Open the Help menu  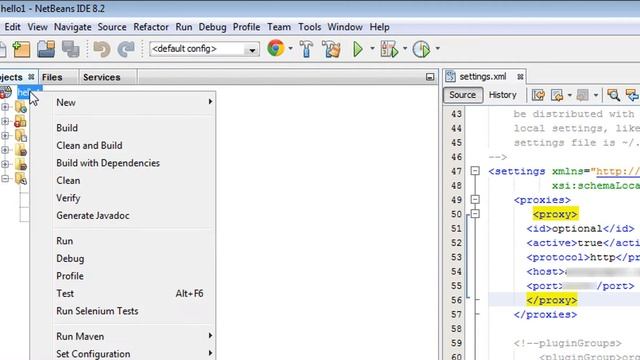tap(379, 27)
